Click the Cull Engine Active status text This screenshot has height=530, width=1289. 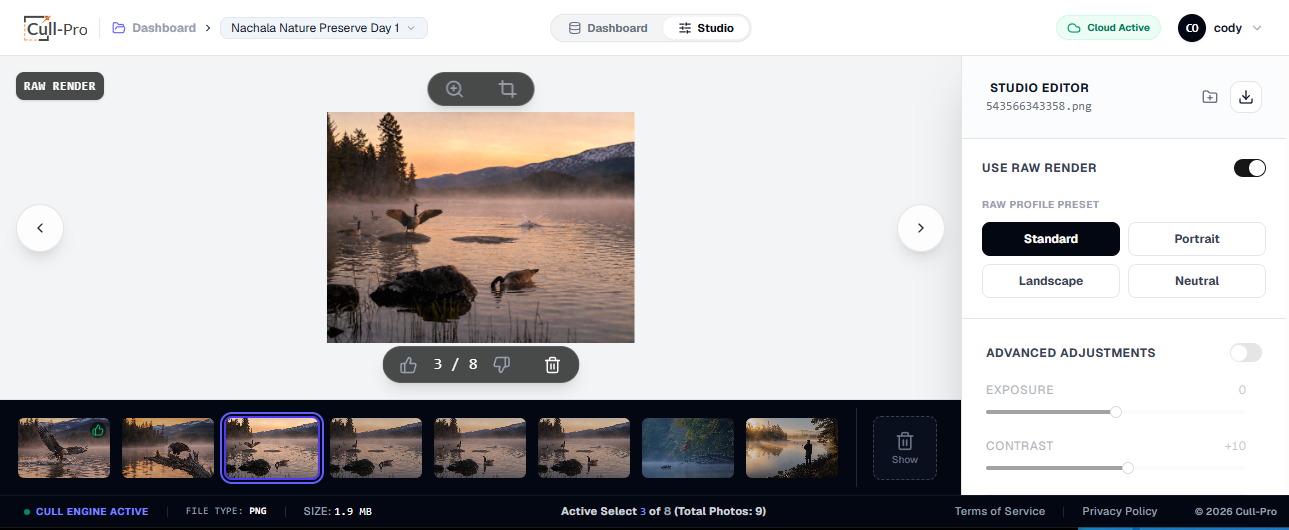coord(92,512)
